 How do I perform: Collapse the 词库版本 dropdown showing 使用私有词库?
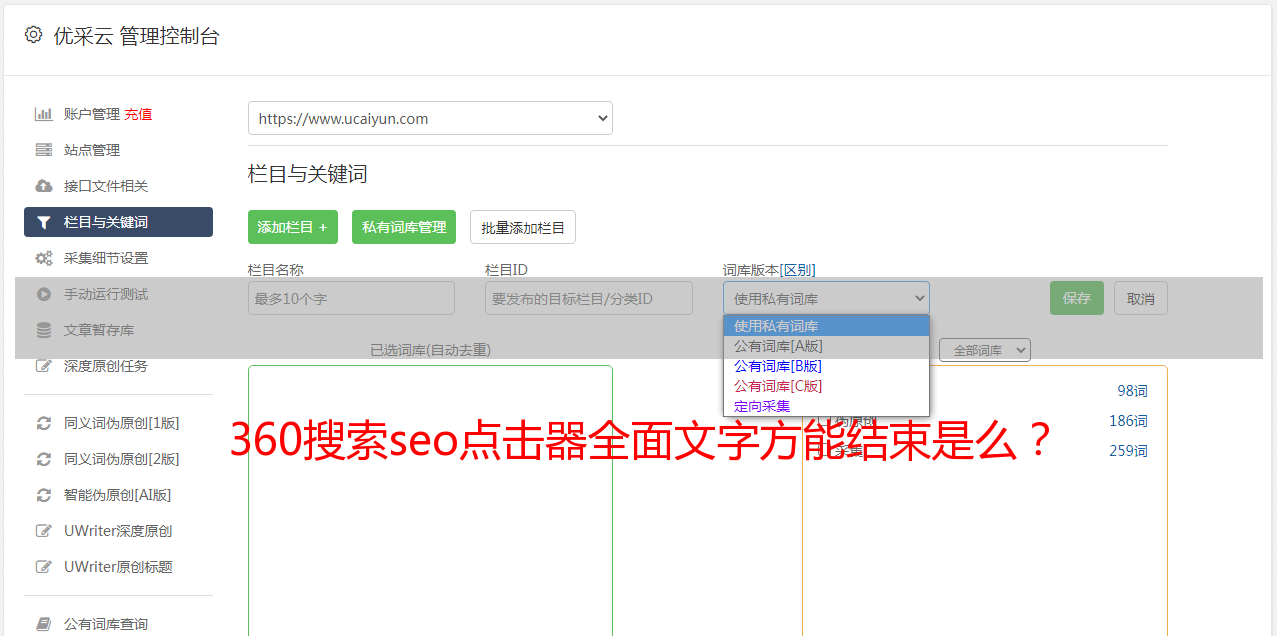click(826, 298)
